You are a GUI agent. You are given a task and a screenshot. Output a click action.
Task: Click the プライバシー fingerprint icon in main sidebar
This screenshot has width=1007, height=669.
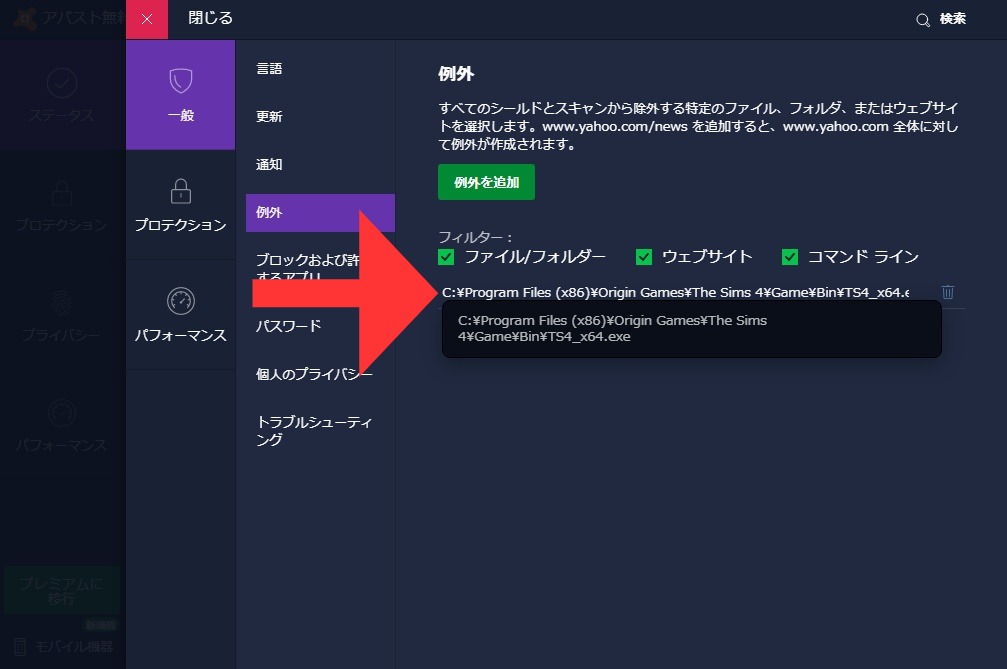tap(62, 303)
